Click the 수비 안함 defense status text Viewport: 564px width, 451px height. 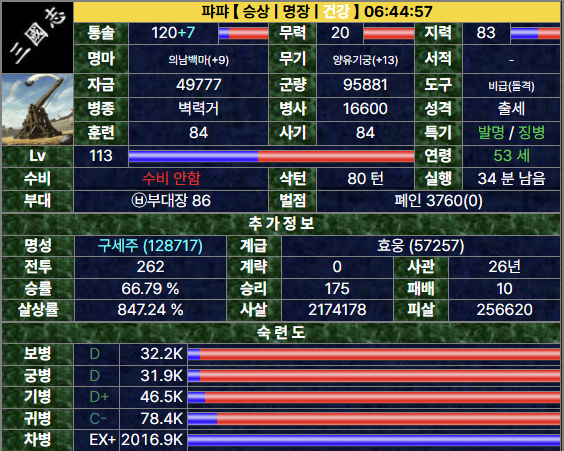(x=171, y=178)
